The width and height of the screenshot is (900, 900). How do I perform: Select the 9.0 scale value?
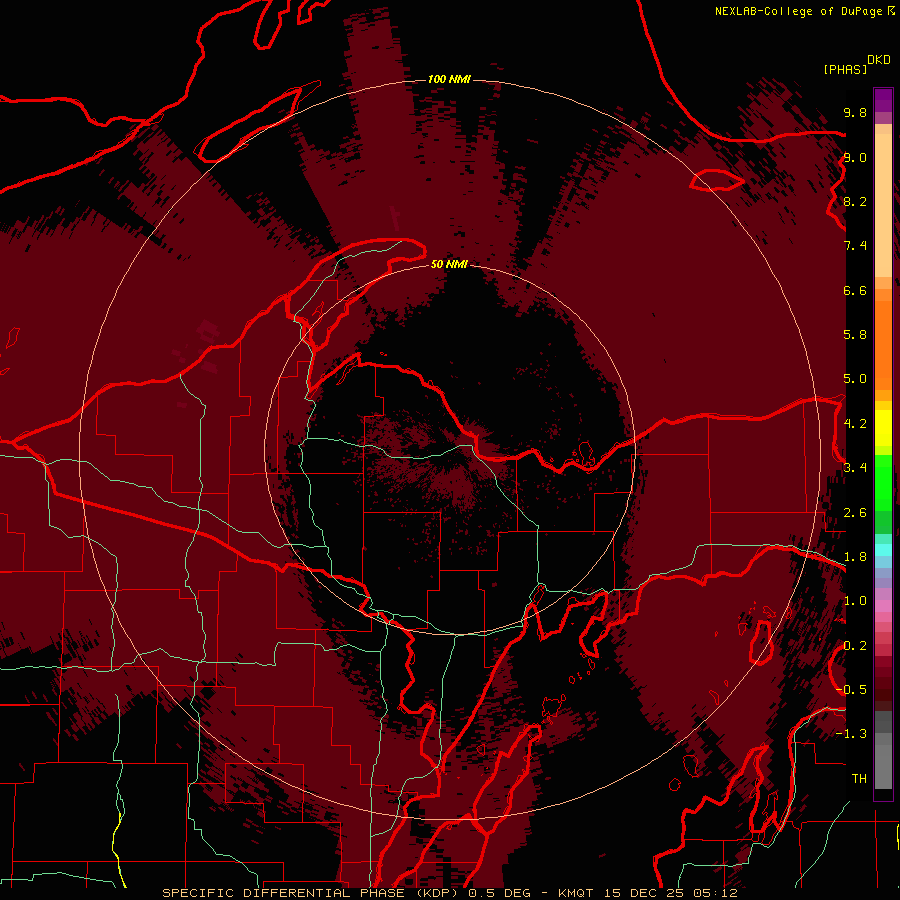click(x=855, y=157)
